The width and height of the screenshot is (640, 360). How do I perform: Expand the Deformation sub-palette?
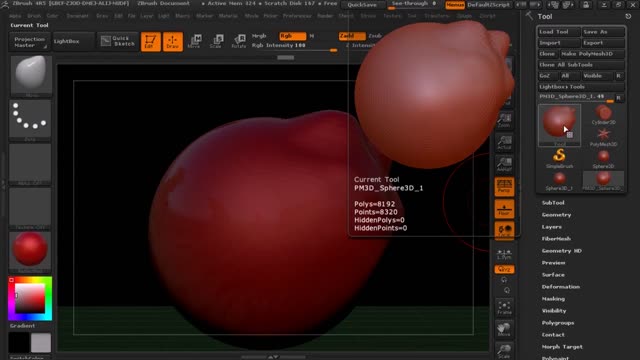click(x=561, y=287)
